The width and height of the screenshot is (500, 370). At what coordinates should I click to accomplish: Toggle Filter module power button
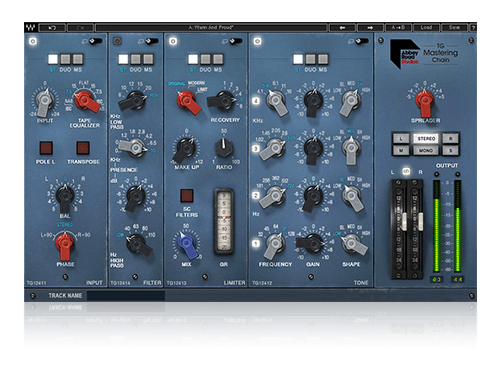pos(117,41)
